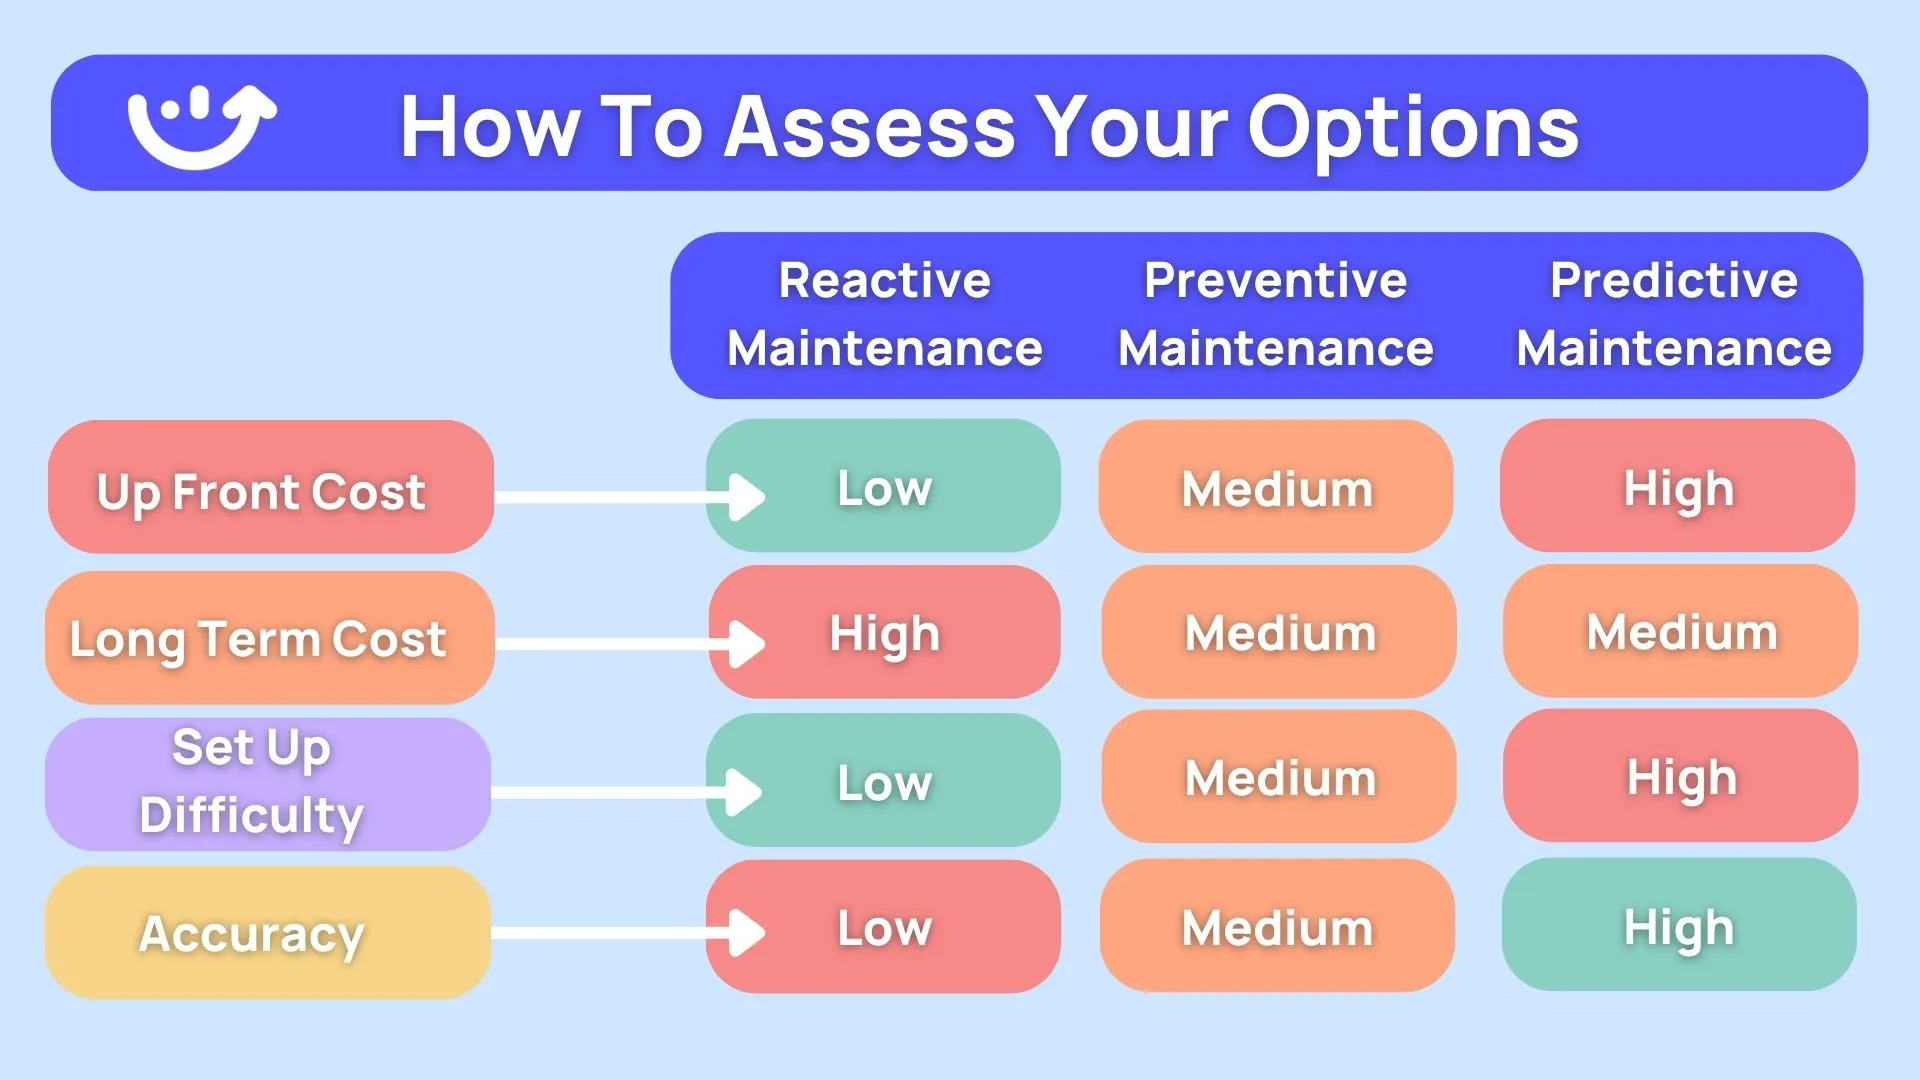Select Reactive Maintenance column header
Viewport: 1920px width, 1080px height.
(884, 314)
